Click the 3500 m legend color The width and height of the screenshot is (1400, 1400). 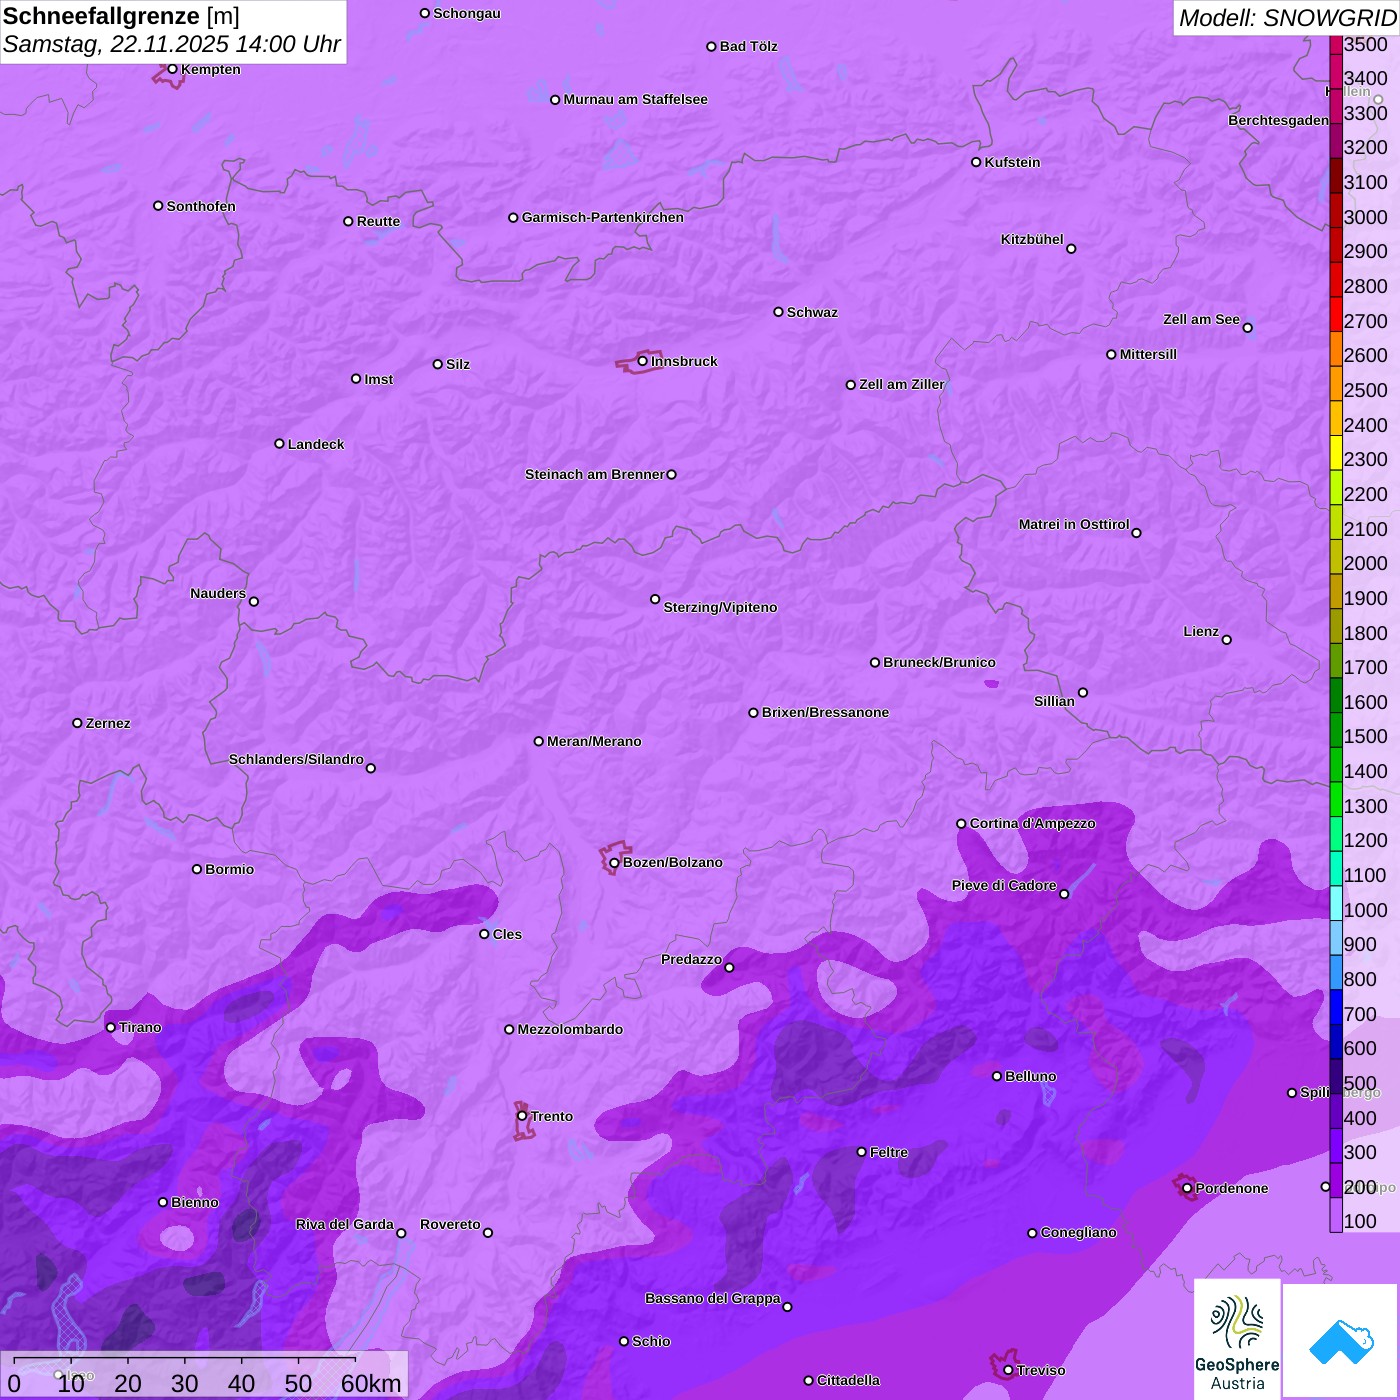1336,45
